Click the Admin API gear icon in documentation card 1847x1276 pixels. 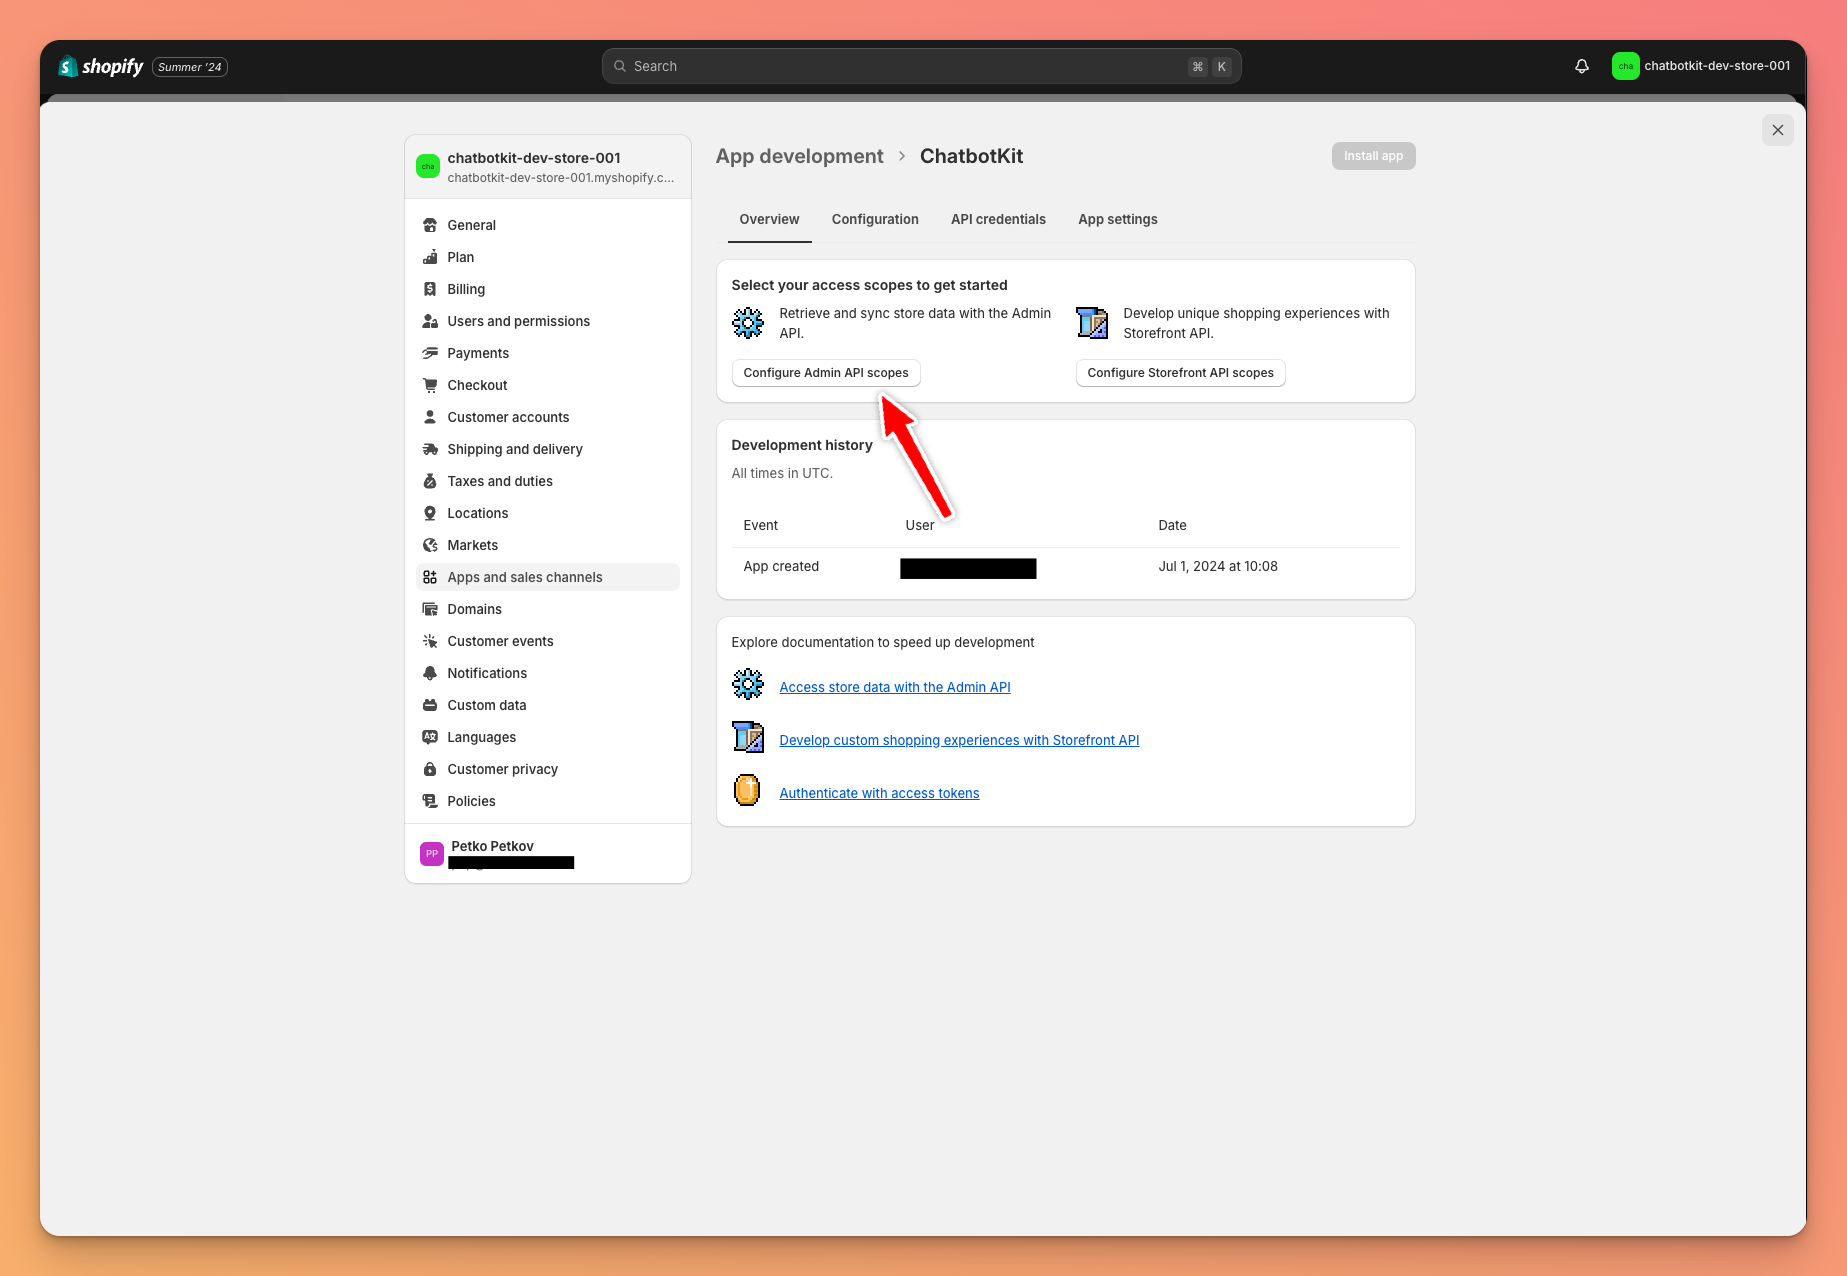[x=748, y=684]
